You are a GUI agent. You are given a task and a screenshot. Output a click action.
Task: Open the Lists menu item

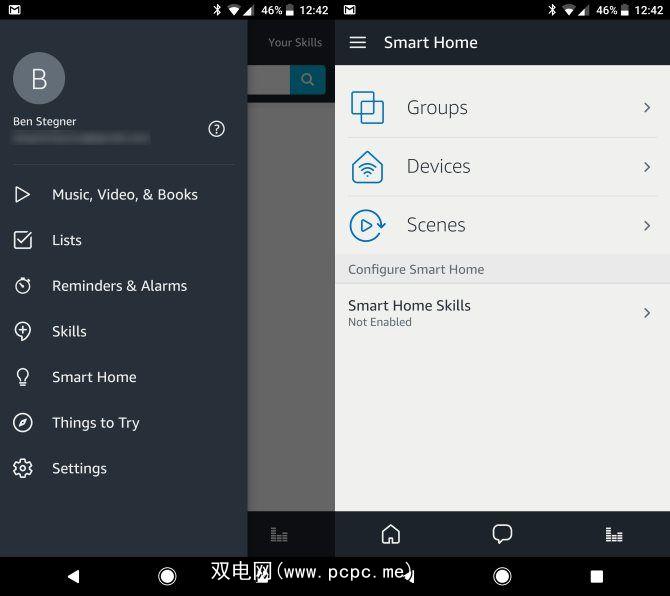123,240
